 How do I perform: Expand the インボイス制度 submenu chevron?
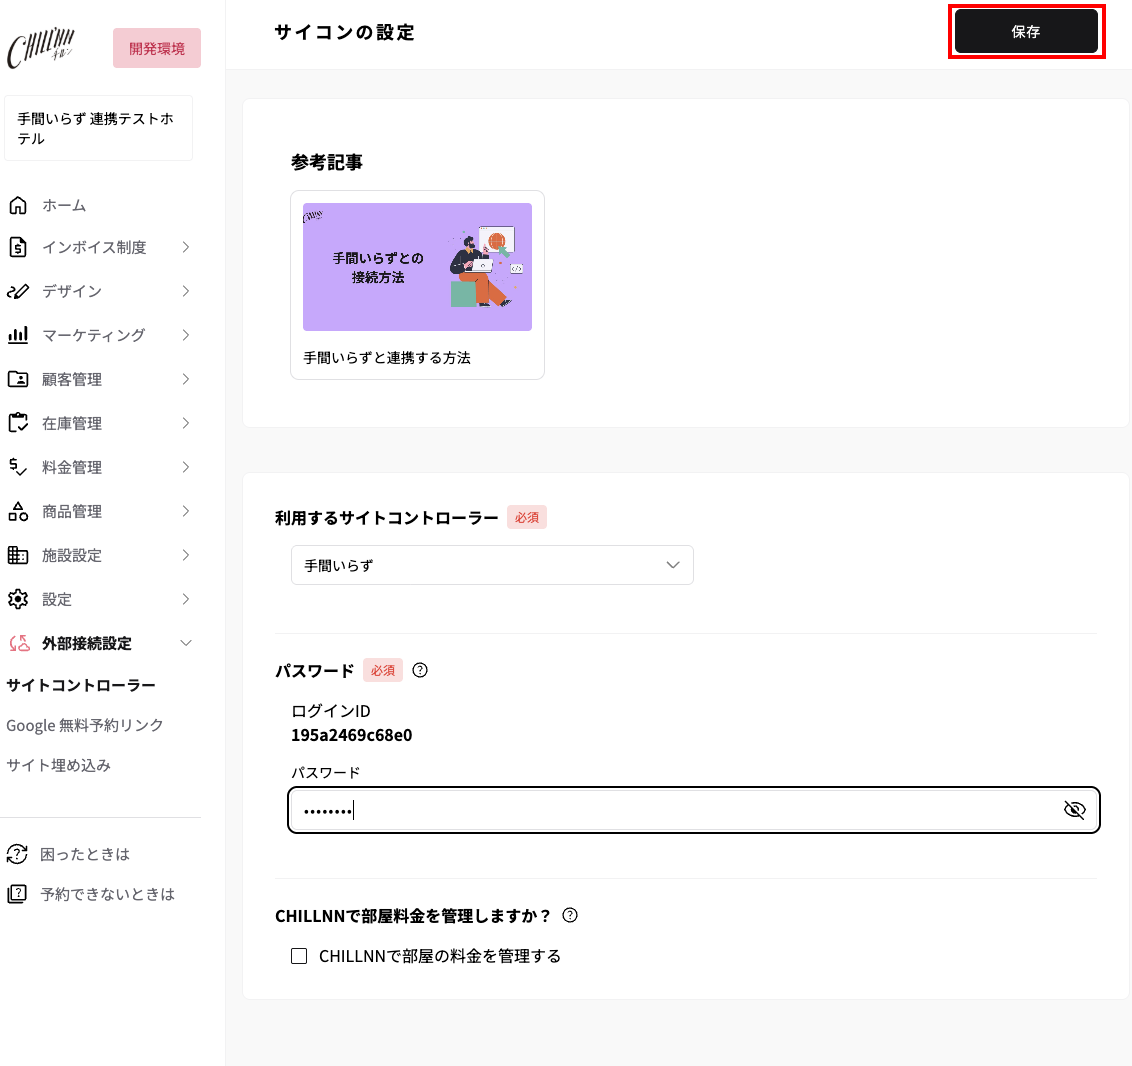(186, 248)
